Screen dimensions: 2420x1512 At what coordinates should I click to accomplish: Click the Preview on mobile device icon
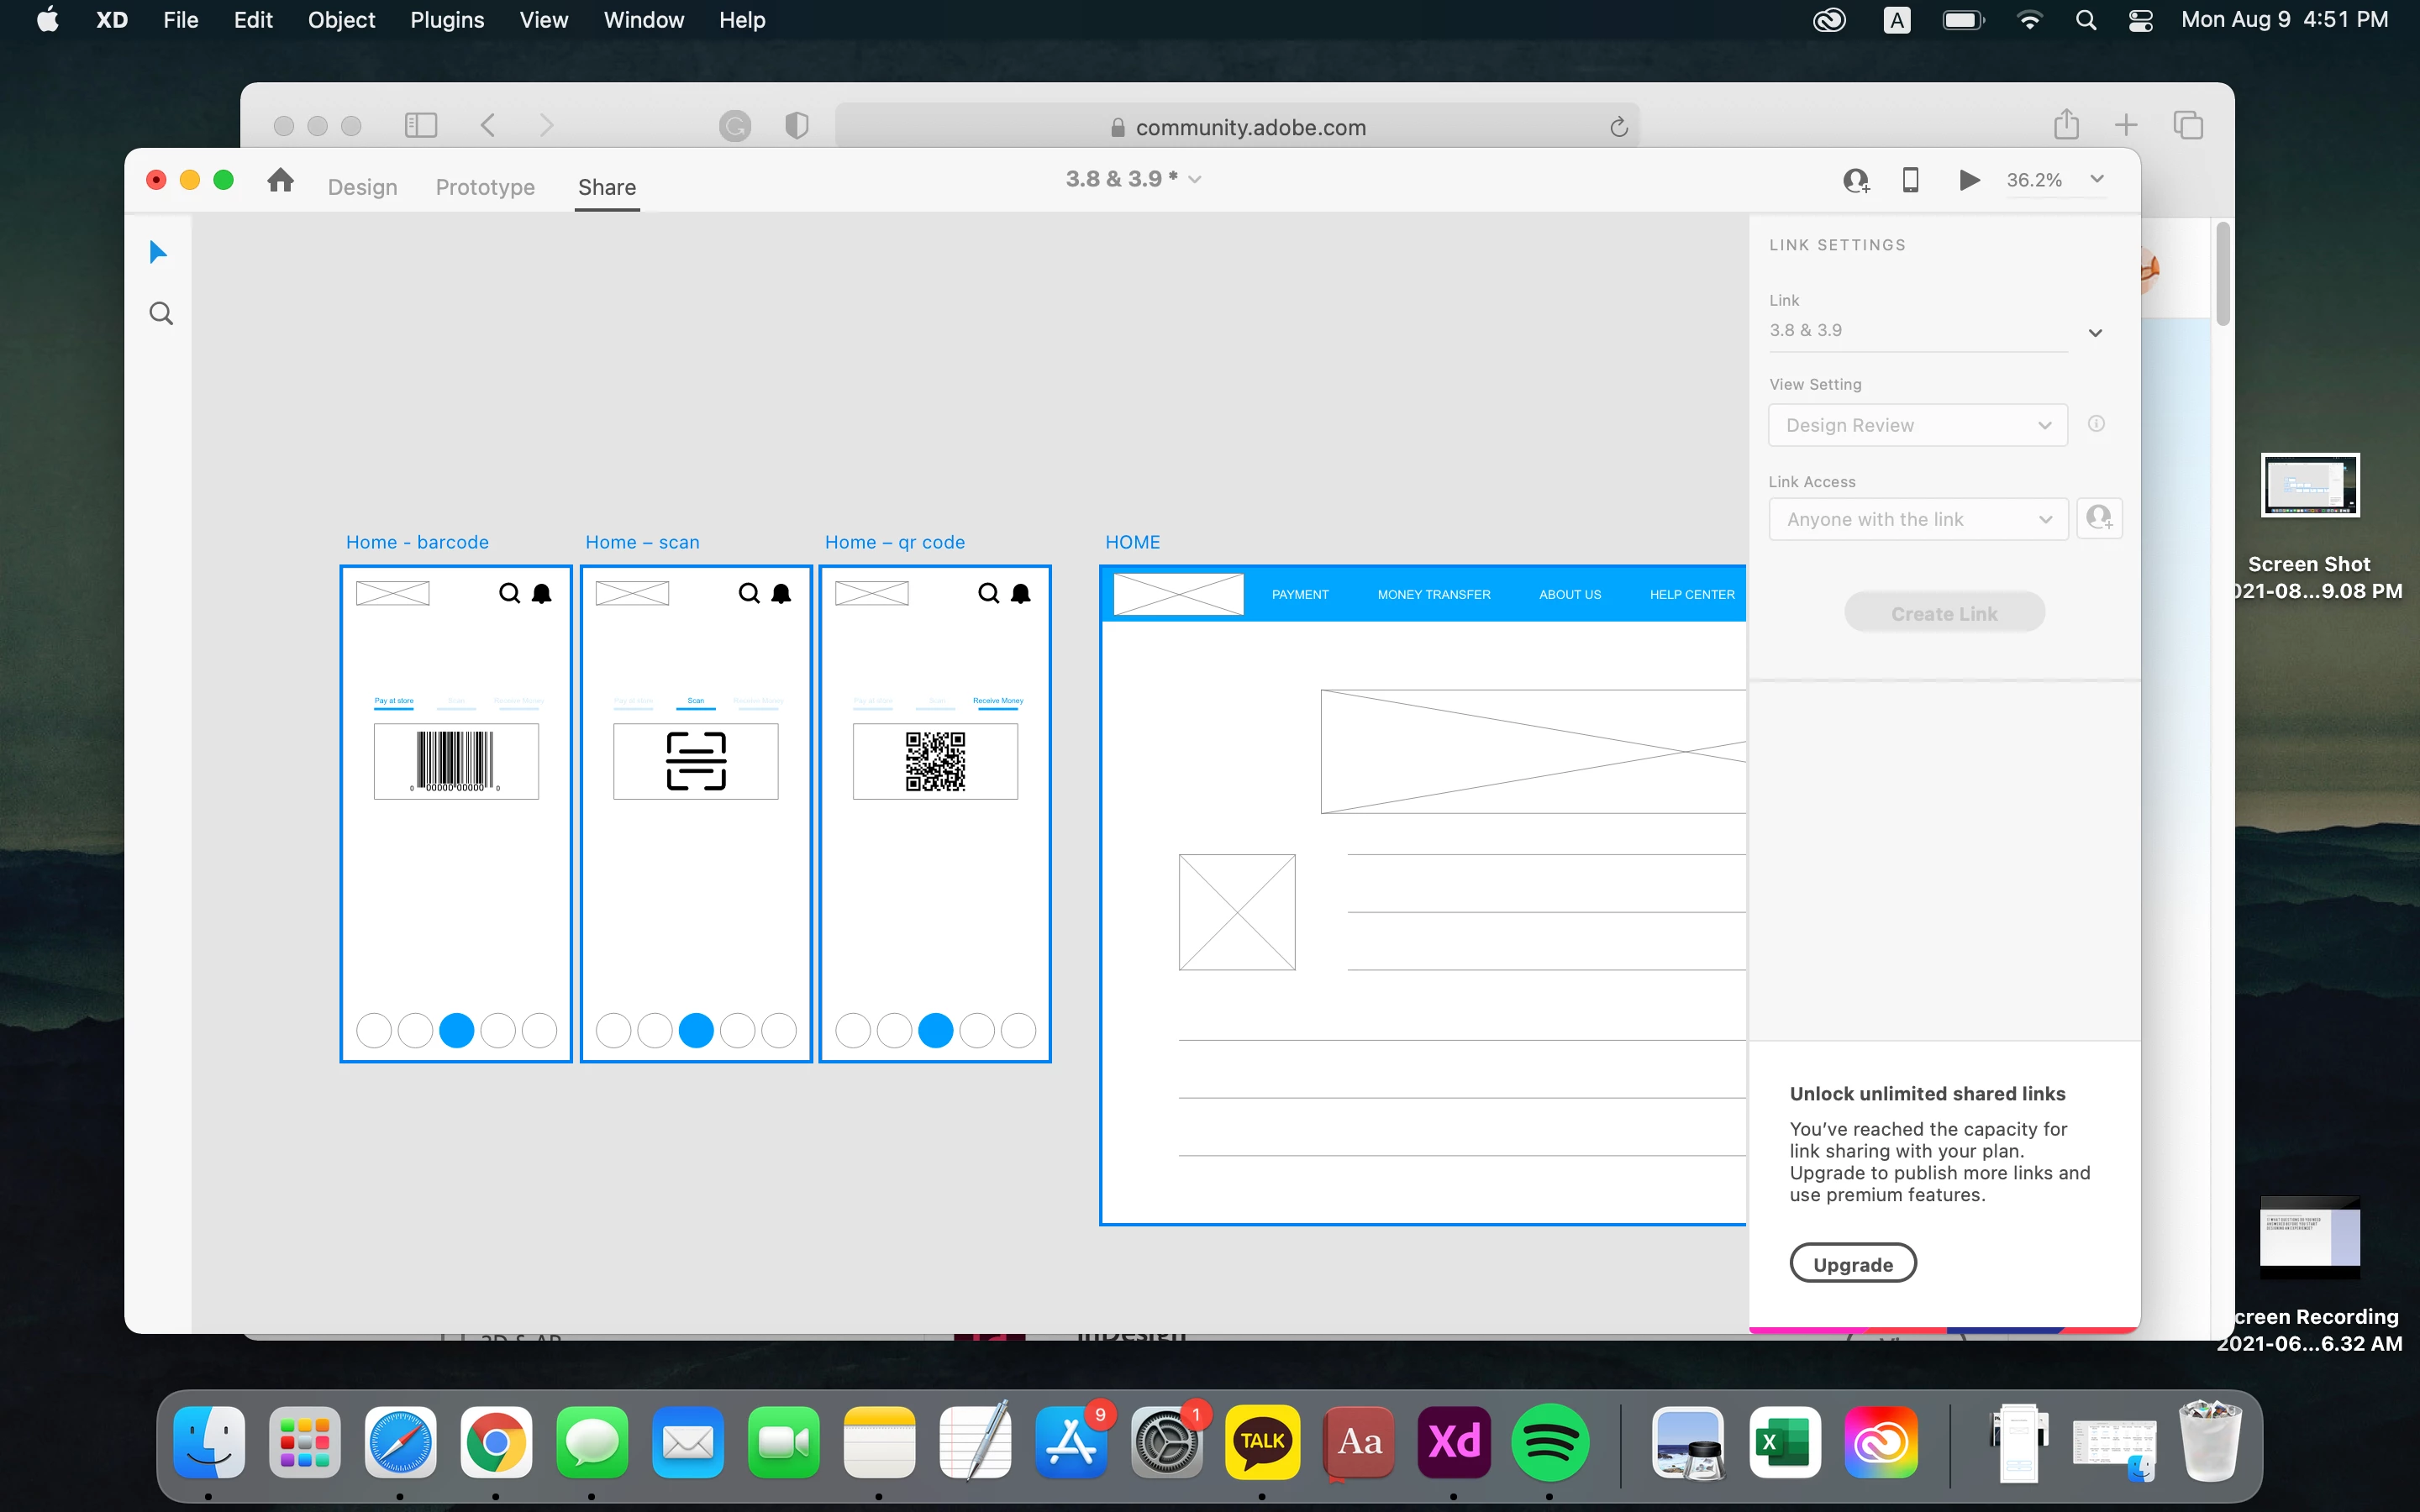coord(1910,180)
